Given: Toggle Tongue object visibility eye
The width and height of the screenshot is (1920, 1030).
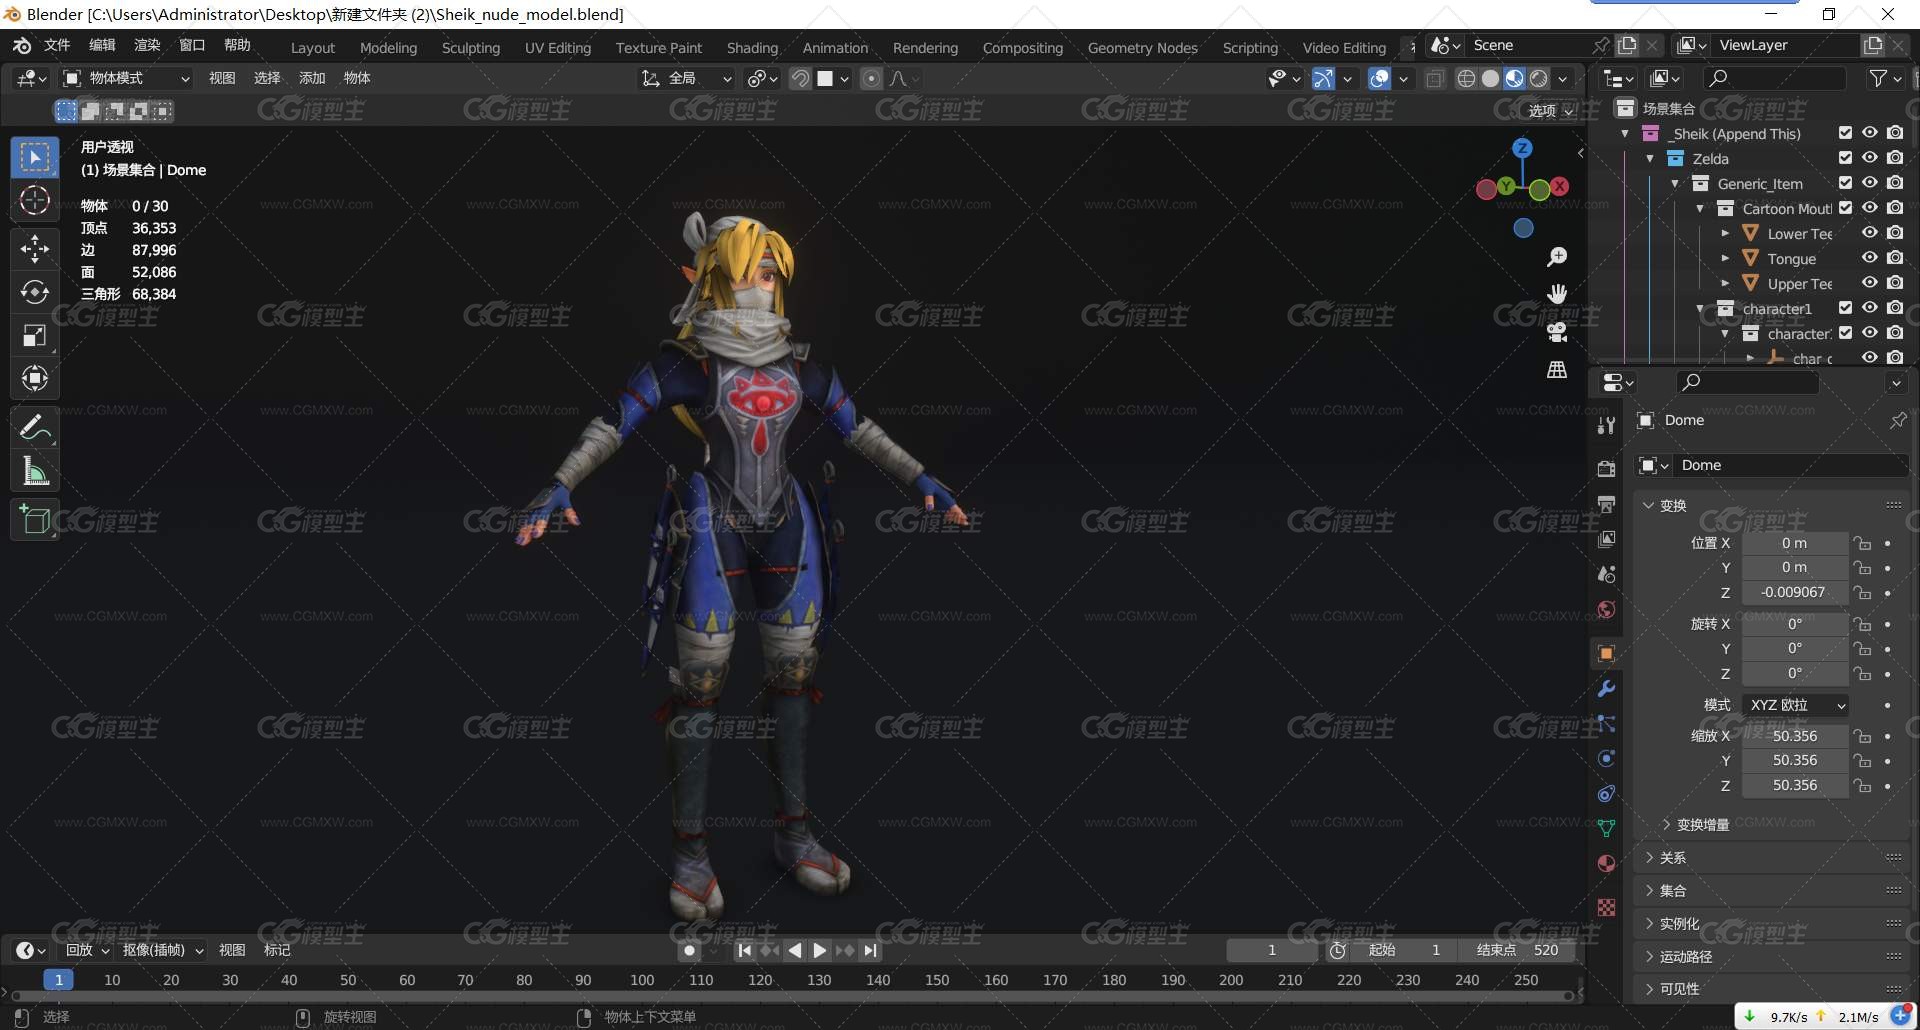Looking at the screenshot, I should click(x=1869, y=258).
